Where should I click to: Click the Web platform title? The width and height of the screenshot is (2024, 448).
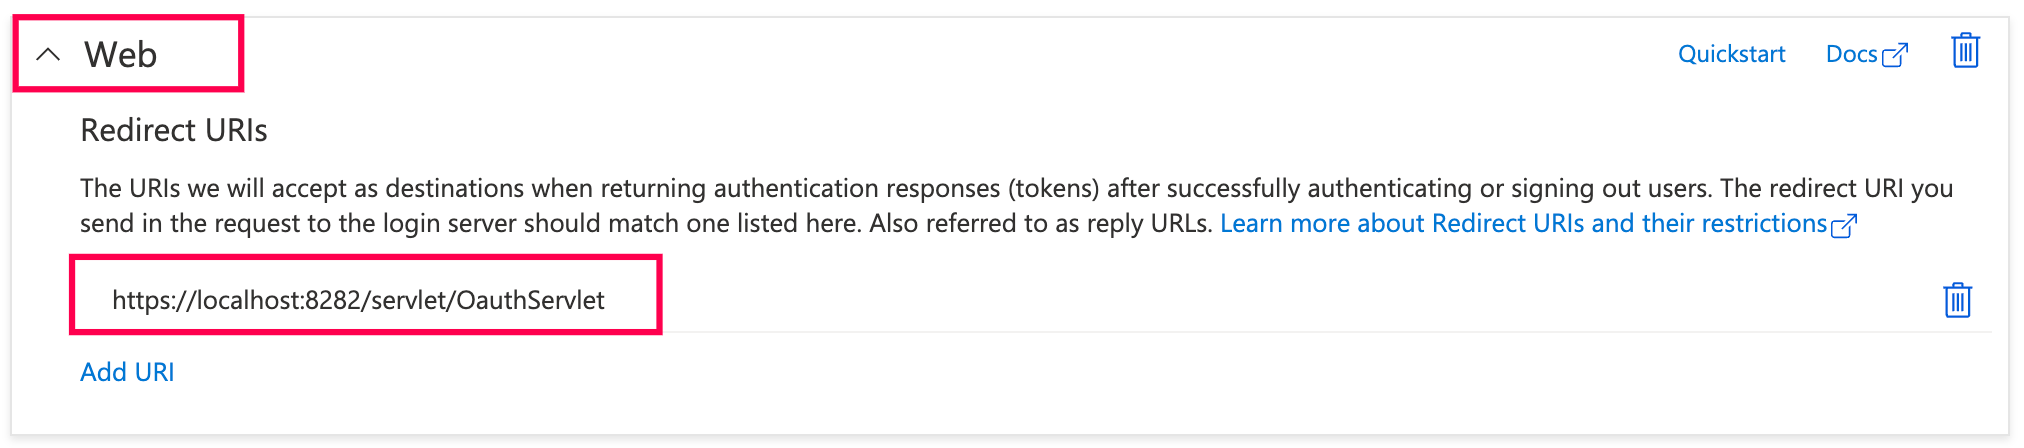(x=120, y=55)
